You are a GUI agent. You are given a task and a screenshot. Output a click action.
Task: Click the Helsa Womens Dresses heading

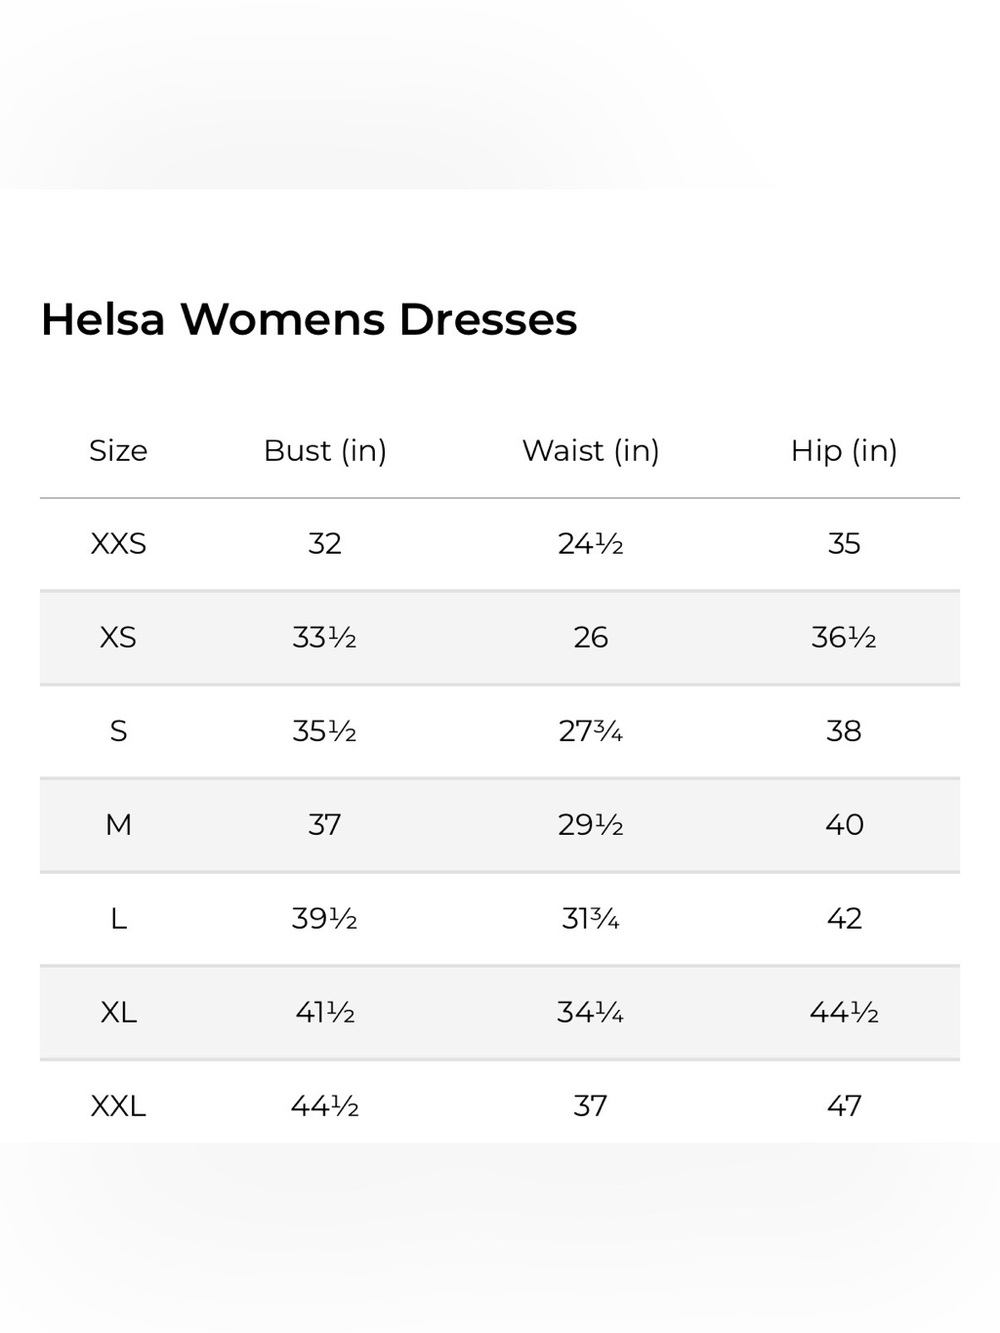click(309, 320)
